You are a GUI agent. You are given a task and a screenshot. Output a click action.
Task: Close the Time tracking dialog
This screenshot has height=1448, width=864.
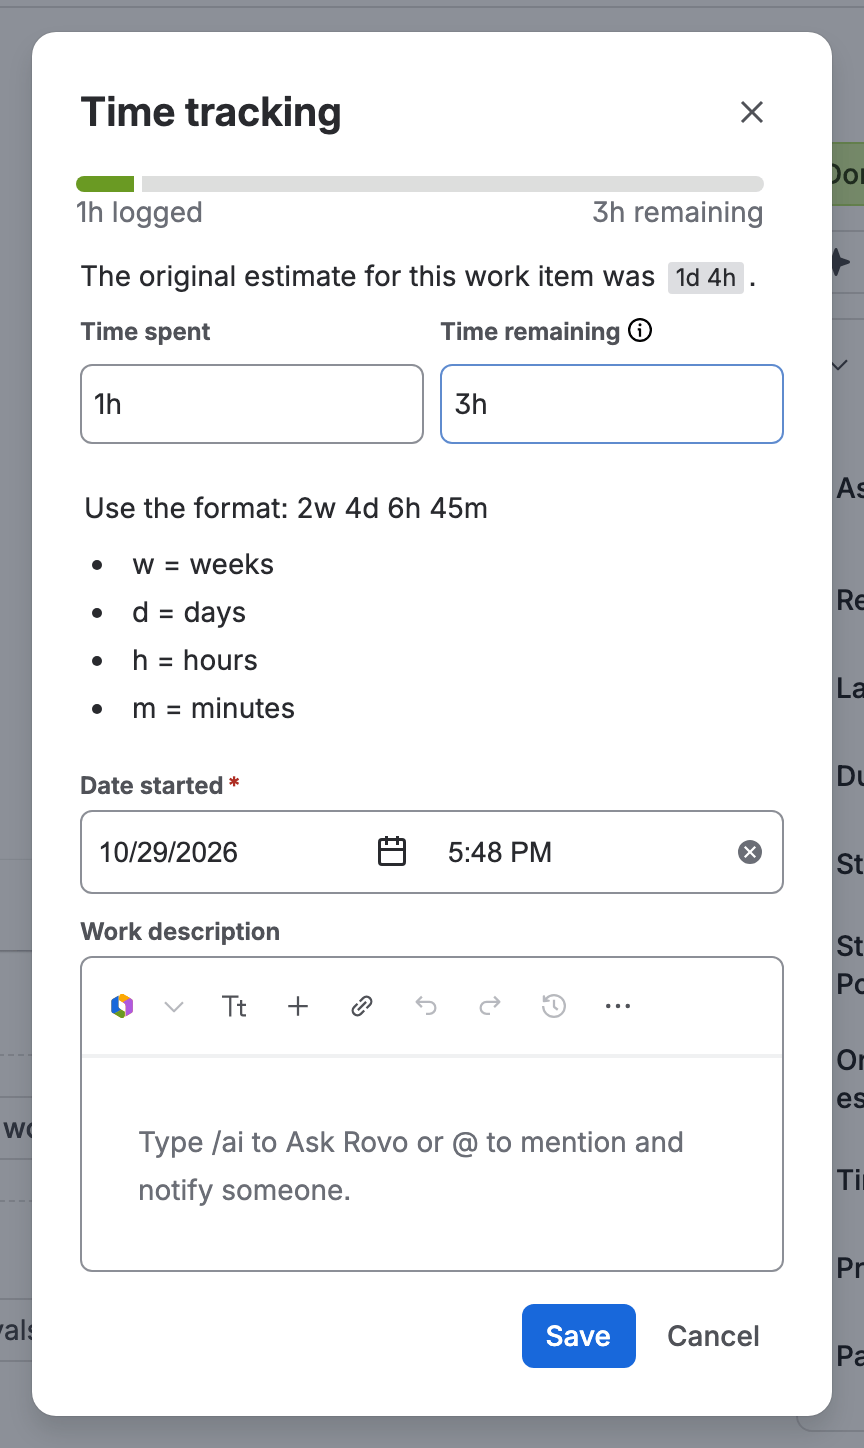click(x=752, y=112)
